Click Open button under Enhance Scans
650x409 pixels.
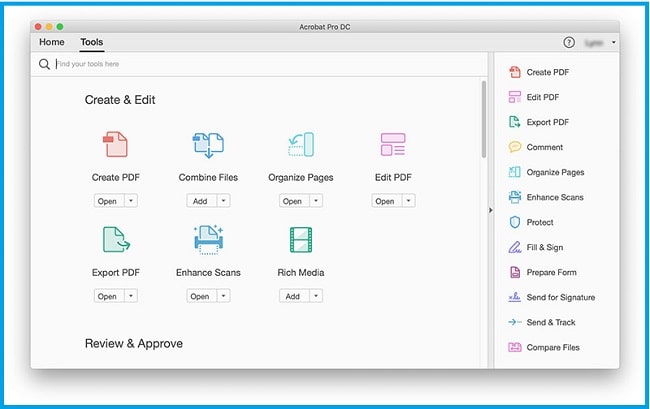click(201, 296)
